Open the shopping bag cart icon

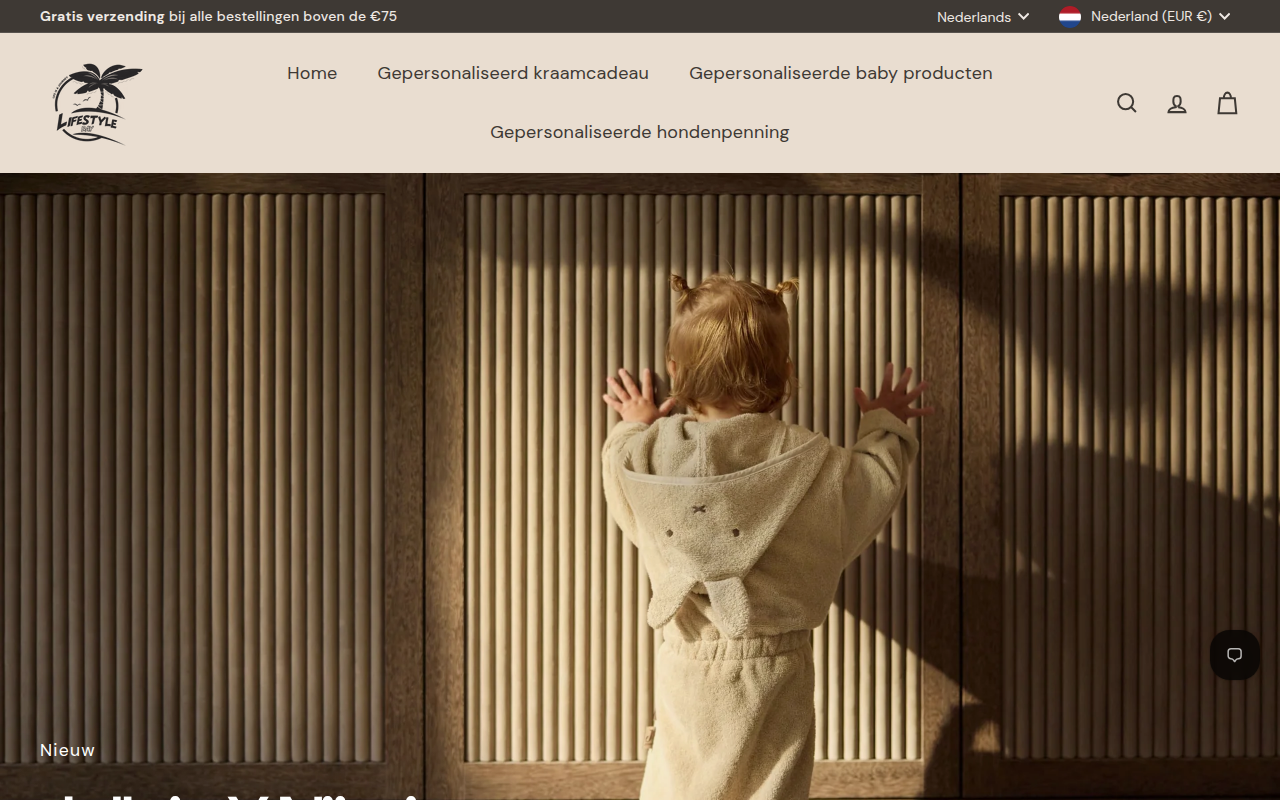[1227, 103]
